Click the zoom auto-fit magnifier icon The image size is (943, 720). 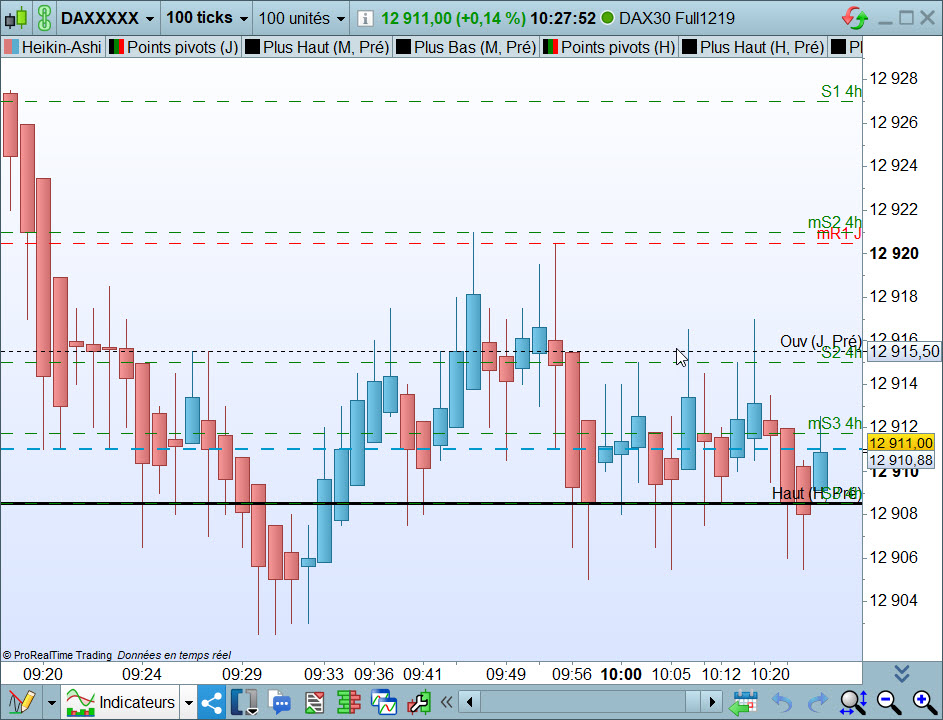(853, 702)
